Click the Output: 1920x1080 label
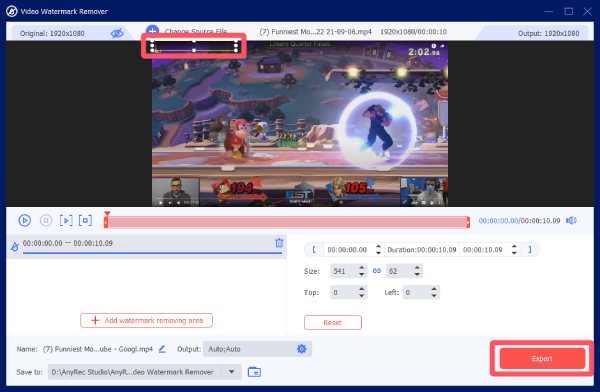 point(548,33)
